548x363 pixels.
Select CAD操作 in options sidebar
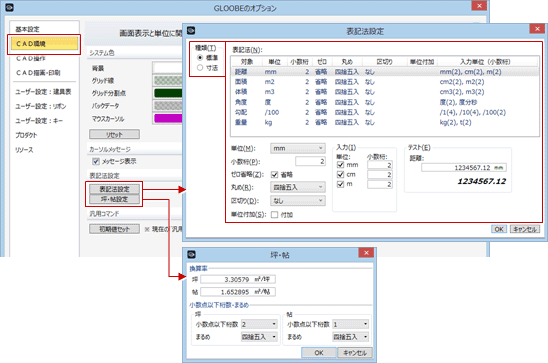click(31, 58)
